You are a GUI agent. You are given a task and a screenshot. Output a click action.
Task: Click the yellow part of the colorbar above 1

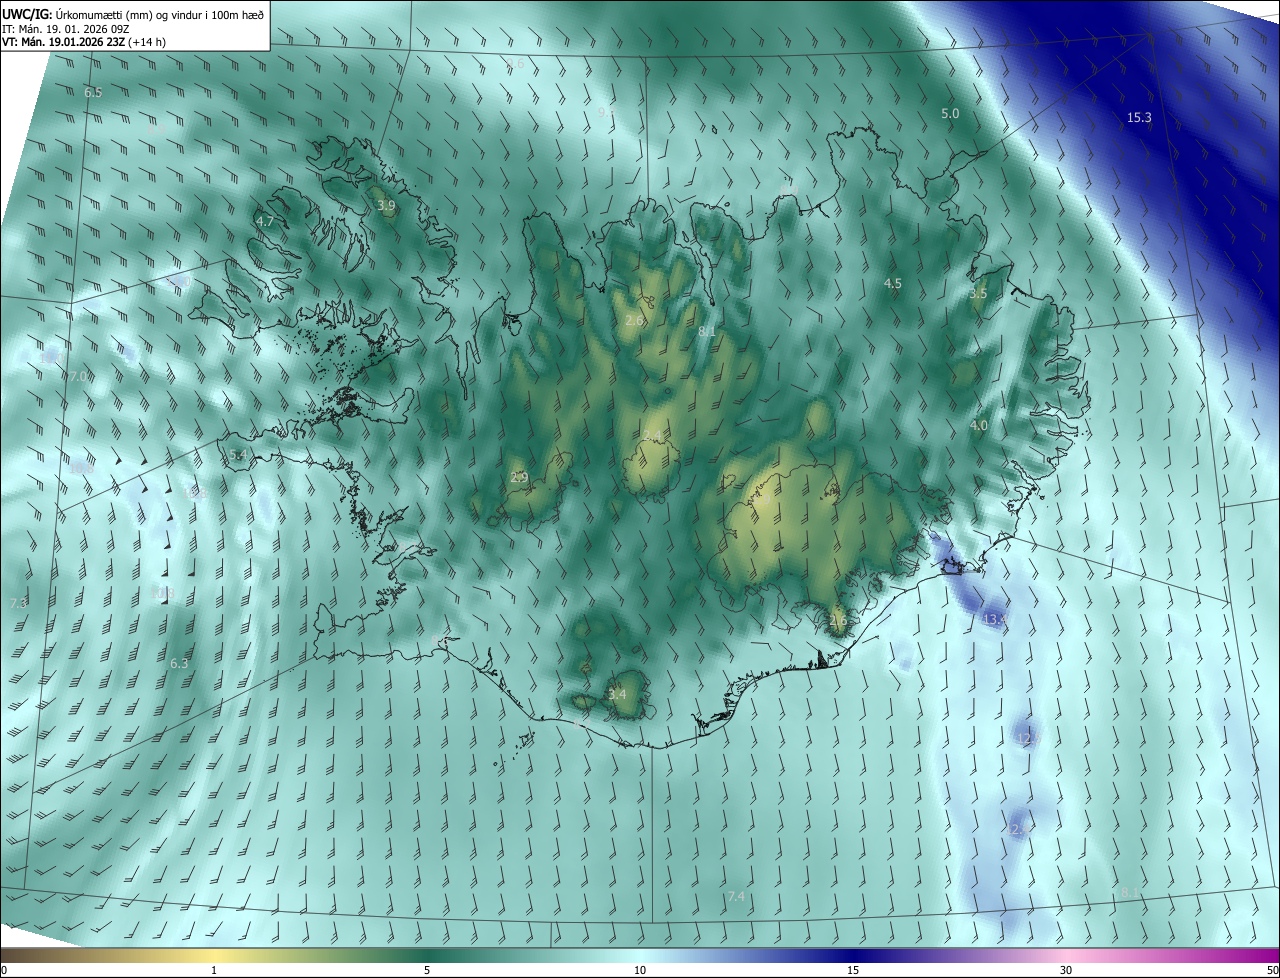(x=214, y=955)
